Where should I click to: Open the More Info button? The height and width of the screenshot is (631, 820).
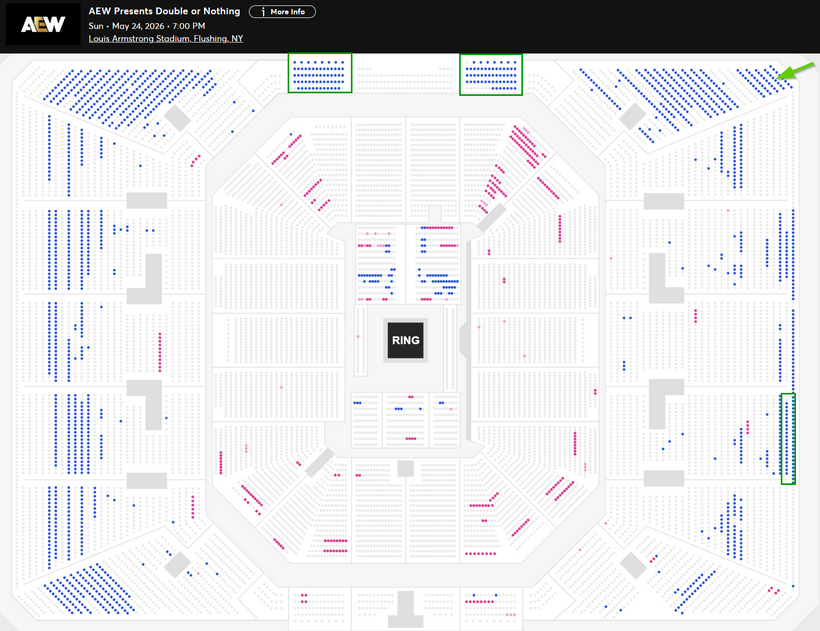282,12
